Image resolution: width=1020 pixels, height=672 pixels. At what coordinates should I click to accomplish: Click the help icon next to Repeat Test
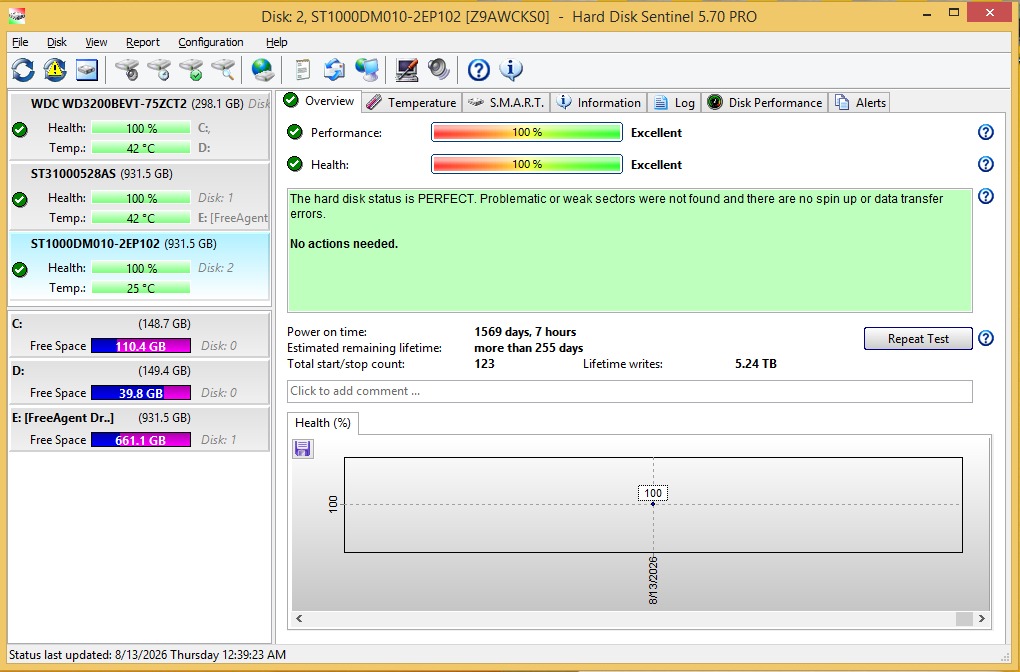point(986,338)
